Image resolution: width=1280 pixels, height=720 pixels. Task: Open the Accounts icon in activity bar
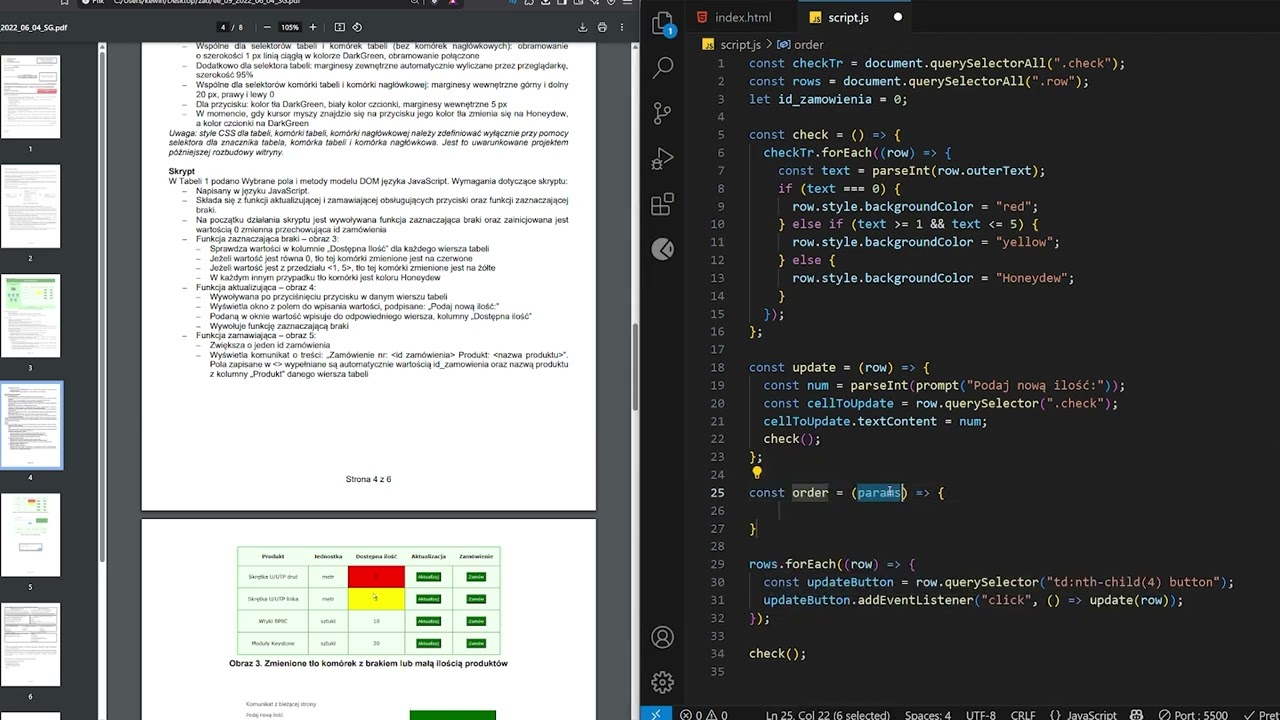tap(662, 637)
